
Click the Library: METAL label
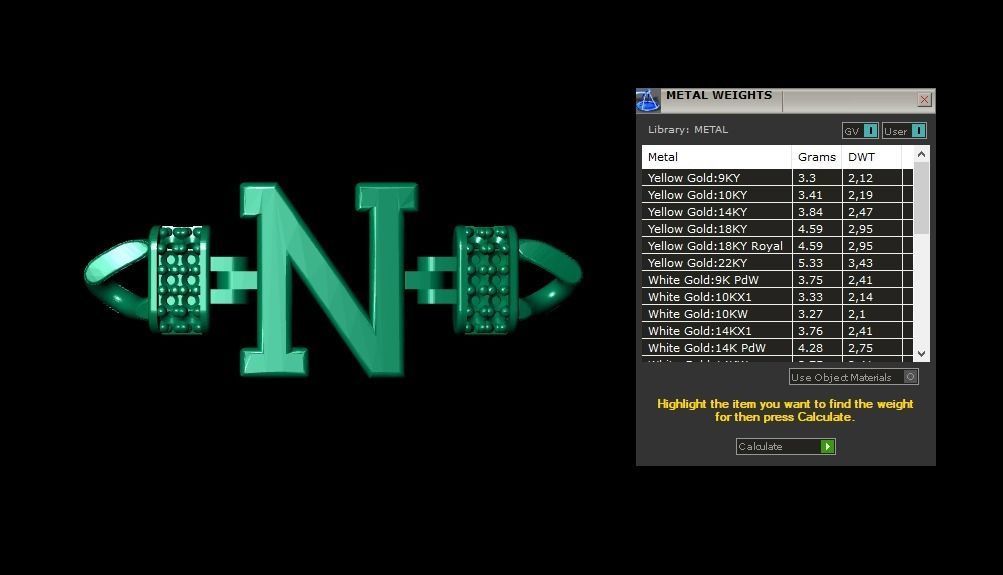click(688, 129)
